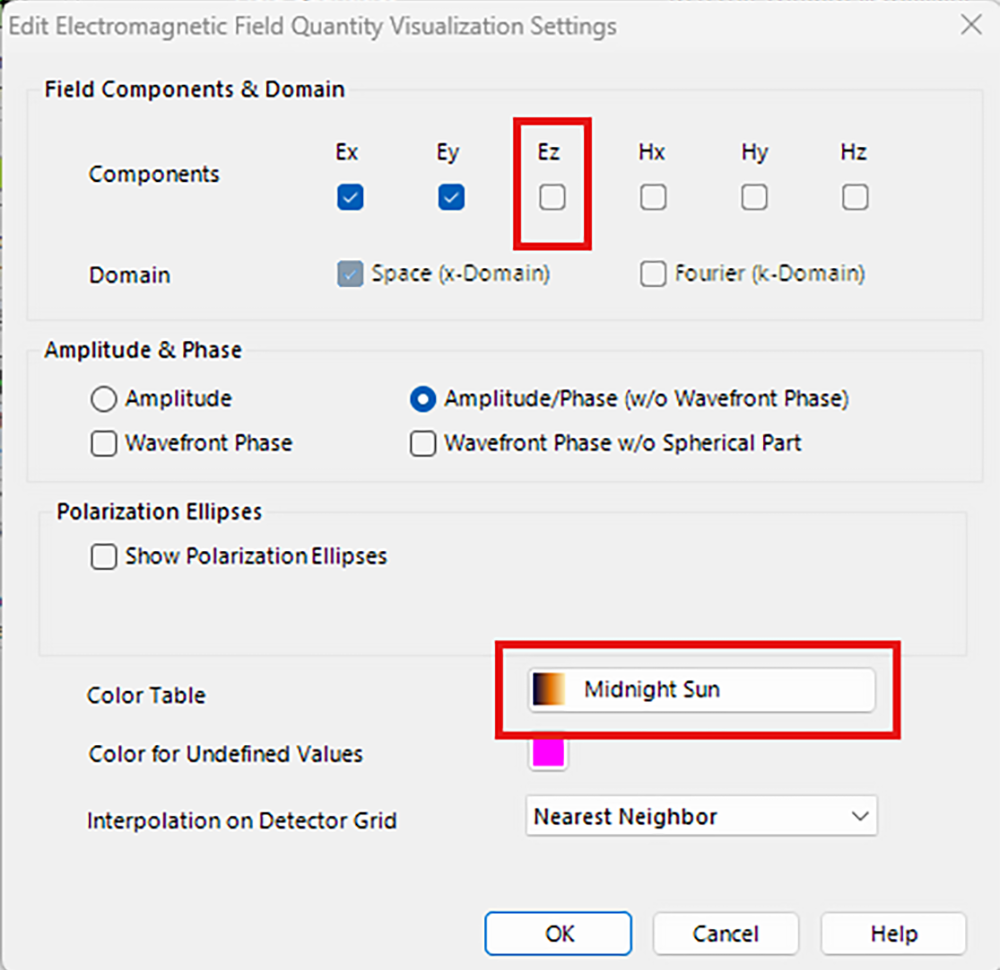Enable the Ez component checkbox

(x=552, y=197)
